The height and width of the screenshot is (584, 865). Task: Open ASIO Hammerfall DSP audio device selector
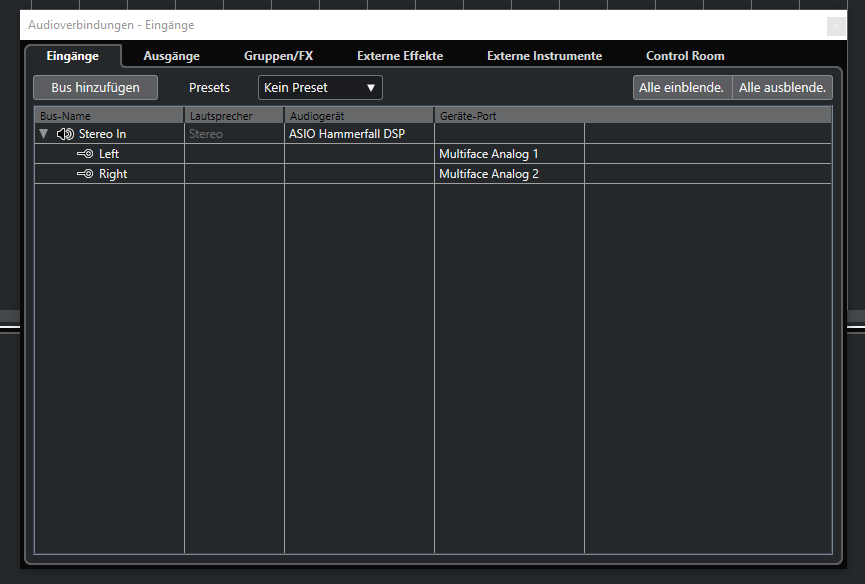[358, 134]
